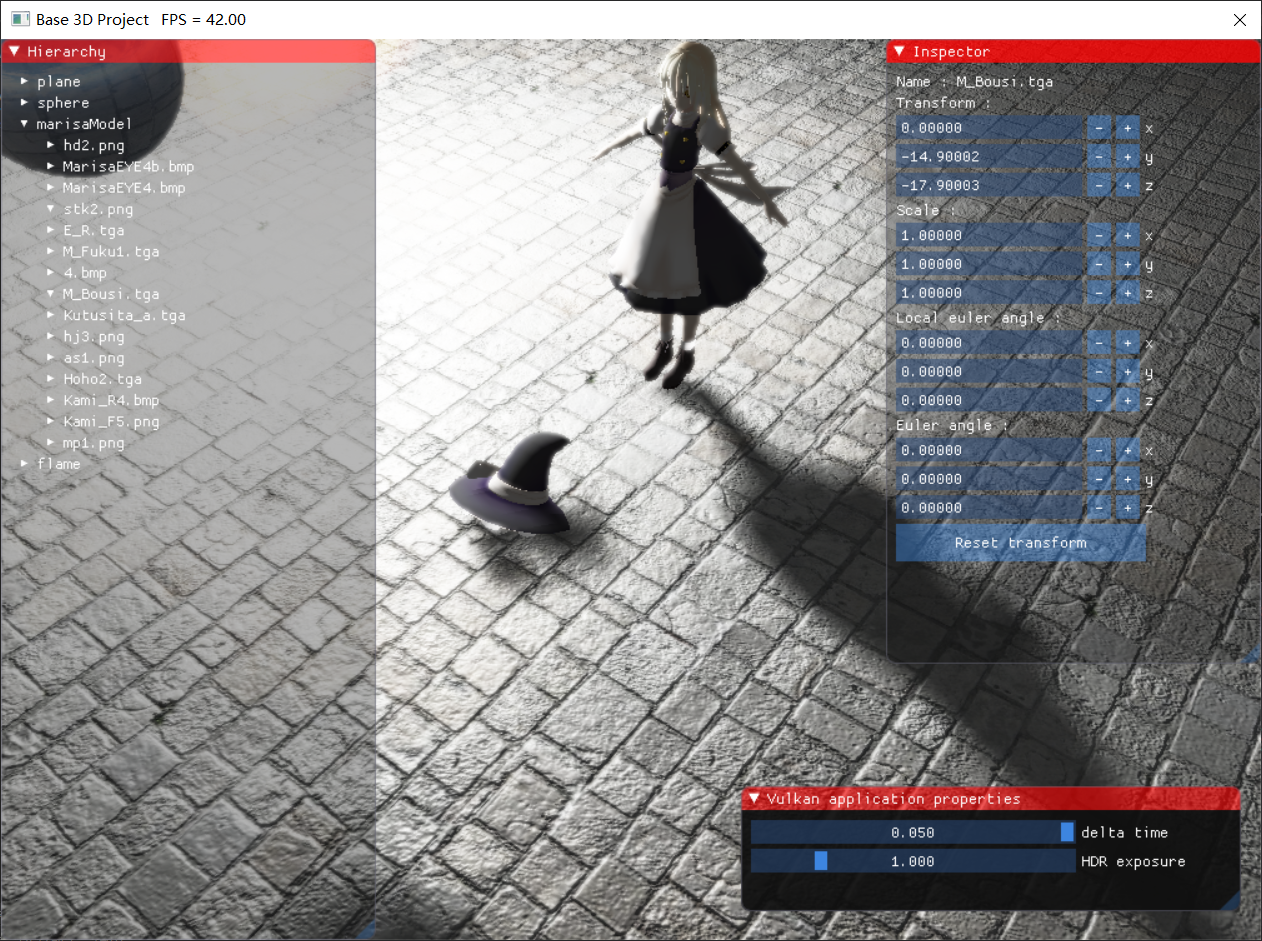This screenshot has width=1262, height=941.
Task: Decrease Transform x with minus button
Action: pos(1098,128)
